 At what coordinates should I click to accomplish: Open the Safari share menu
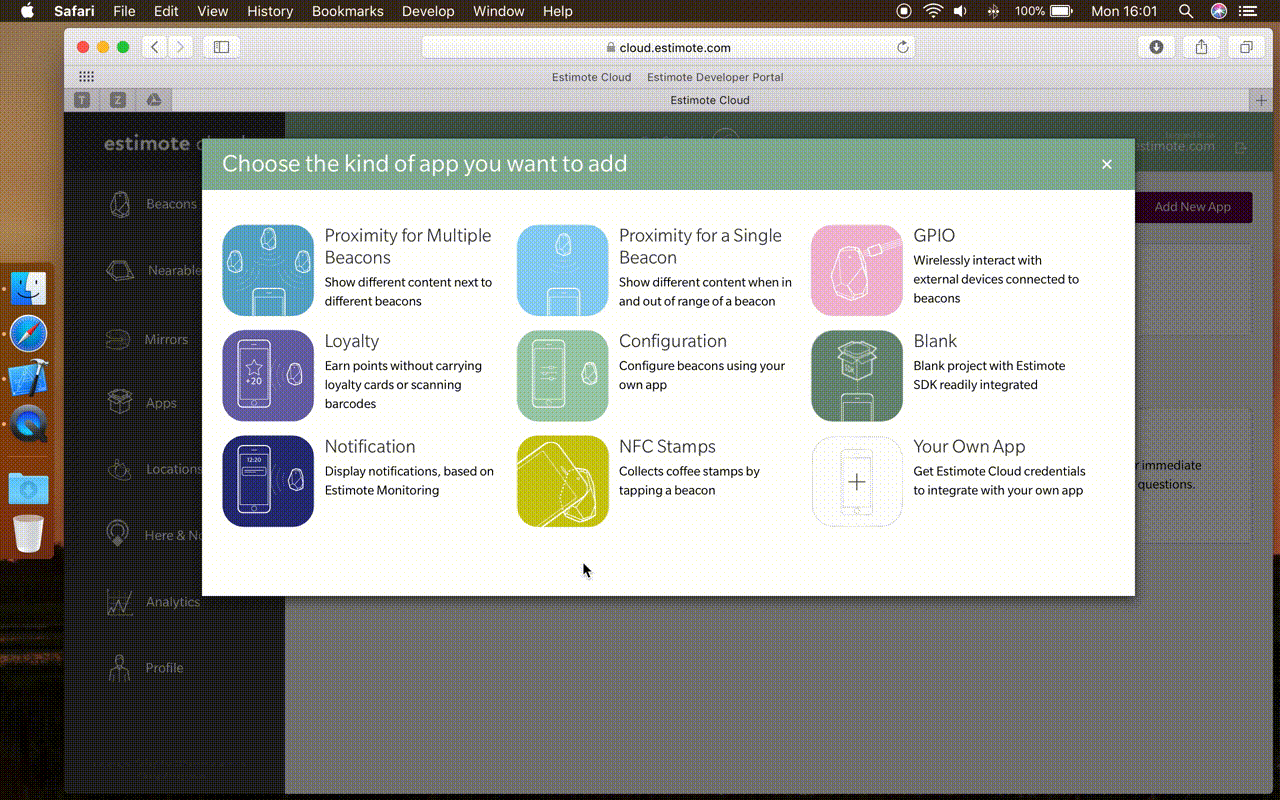coord(1202,47)
